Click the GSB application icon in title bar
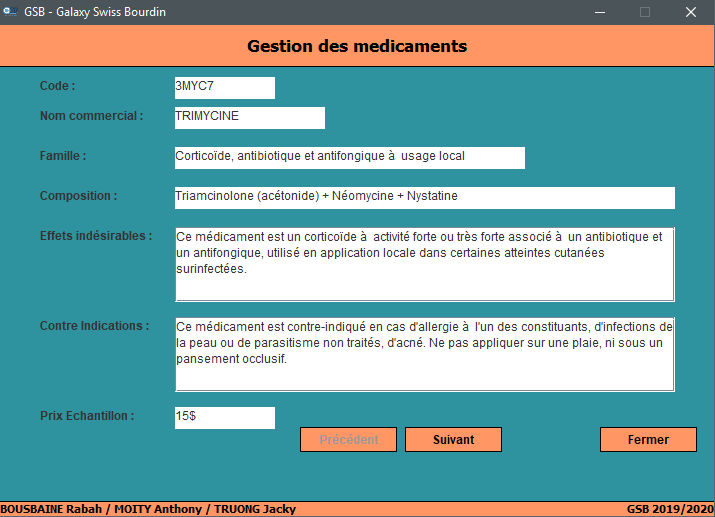 click(10, 12)
